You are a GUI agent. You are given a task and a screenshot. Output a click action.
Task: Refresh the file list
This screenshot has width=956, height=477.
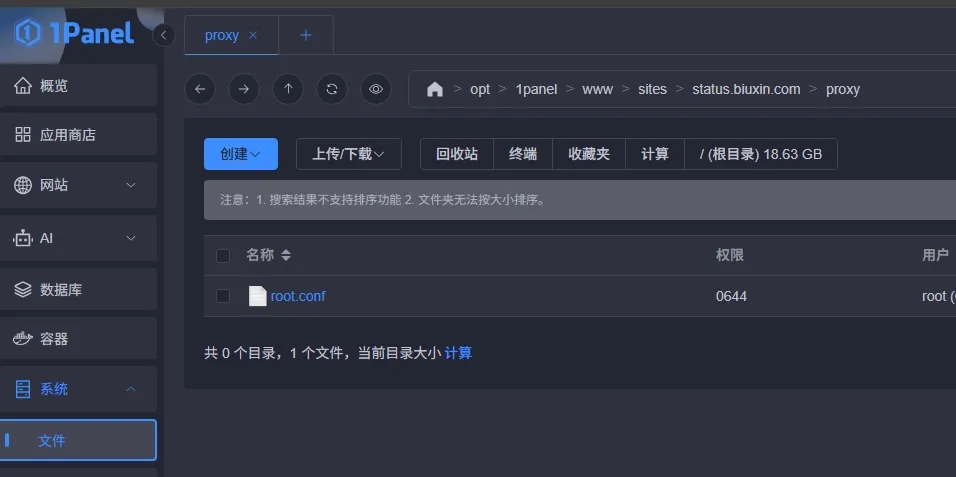pos(332,89)
